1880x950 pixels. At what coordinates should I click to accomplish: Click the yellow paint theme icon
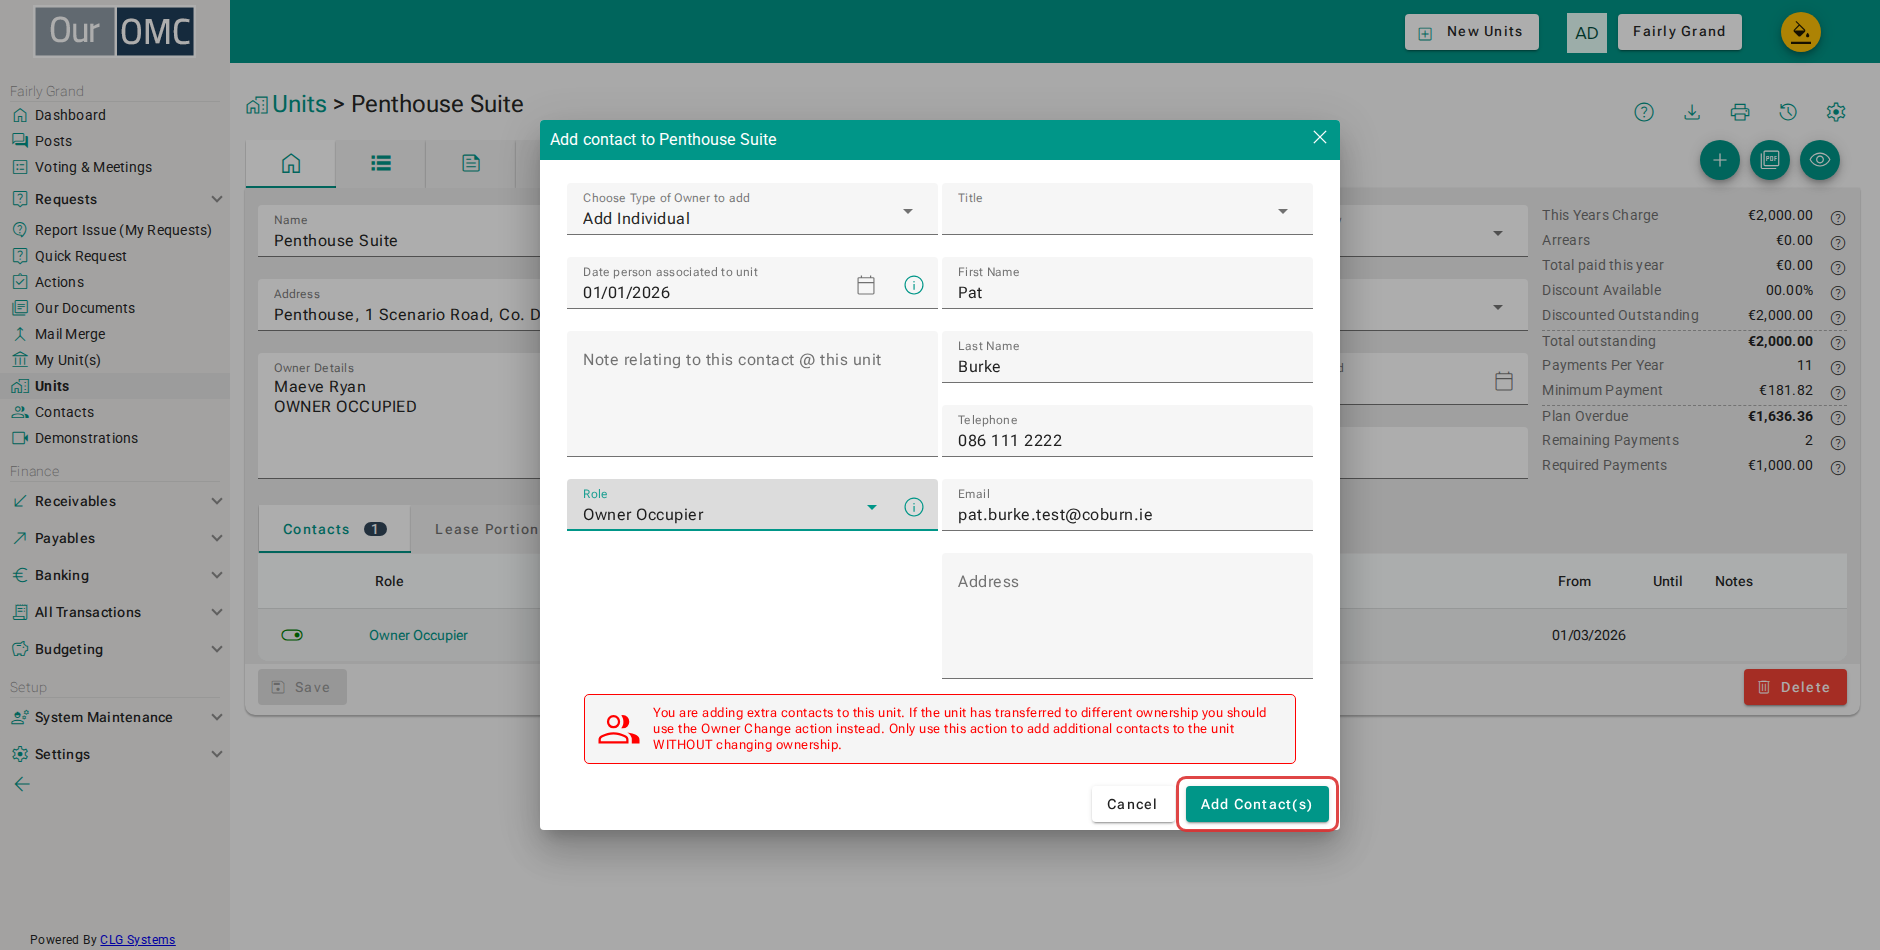click(x=1801, y=32)
